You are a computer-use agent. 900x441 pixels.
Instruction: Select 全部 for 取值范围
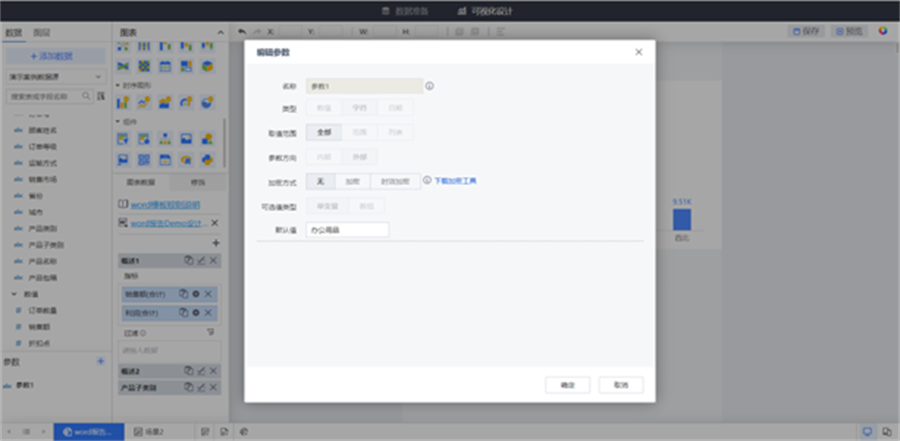point(324,133)
